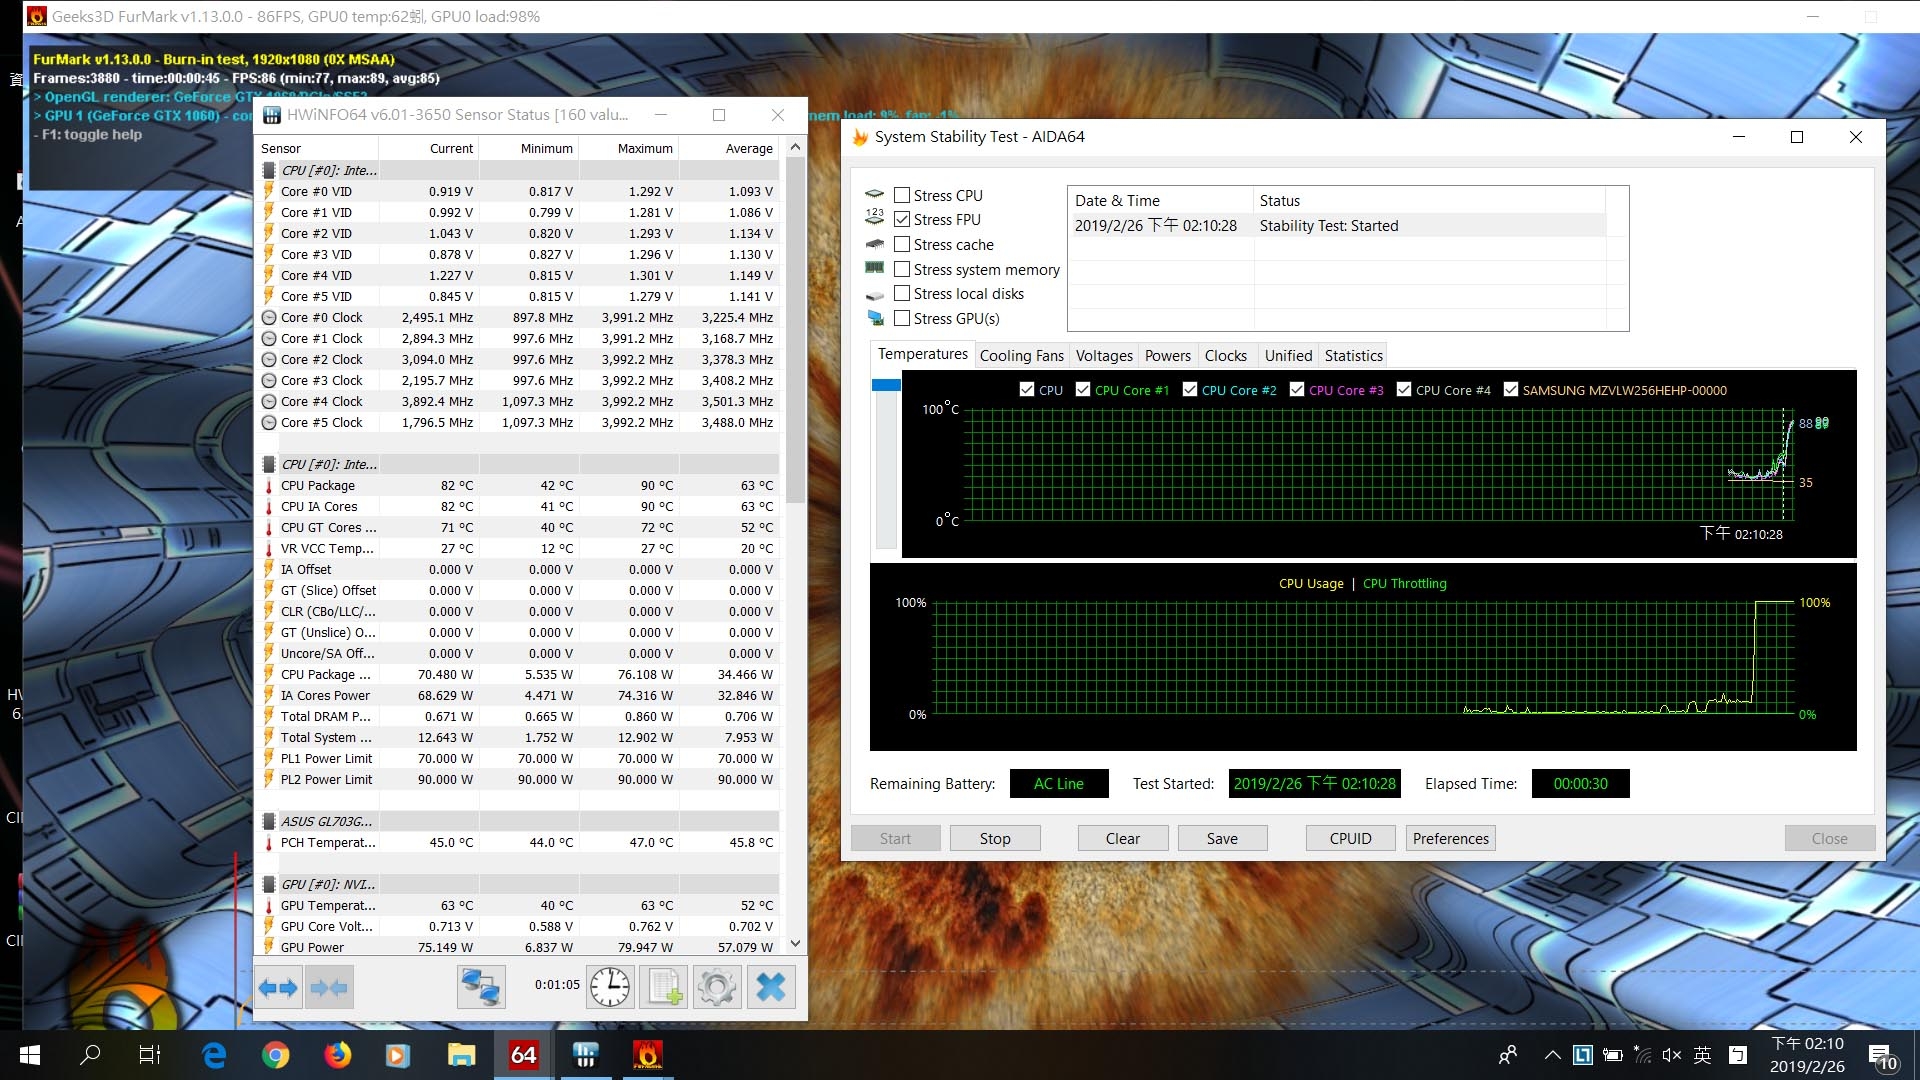Click the Stop button
This screenshot has height=1080, width=1920.
click(995, 838)
